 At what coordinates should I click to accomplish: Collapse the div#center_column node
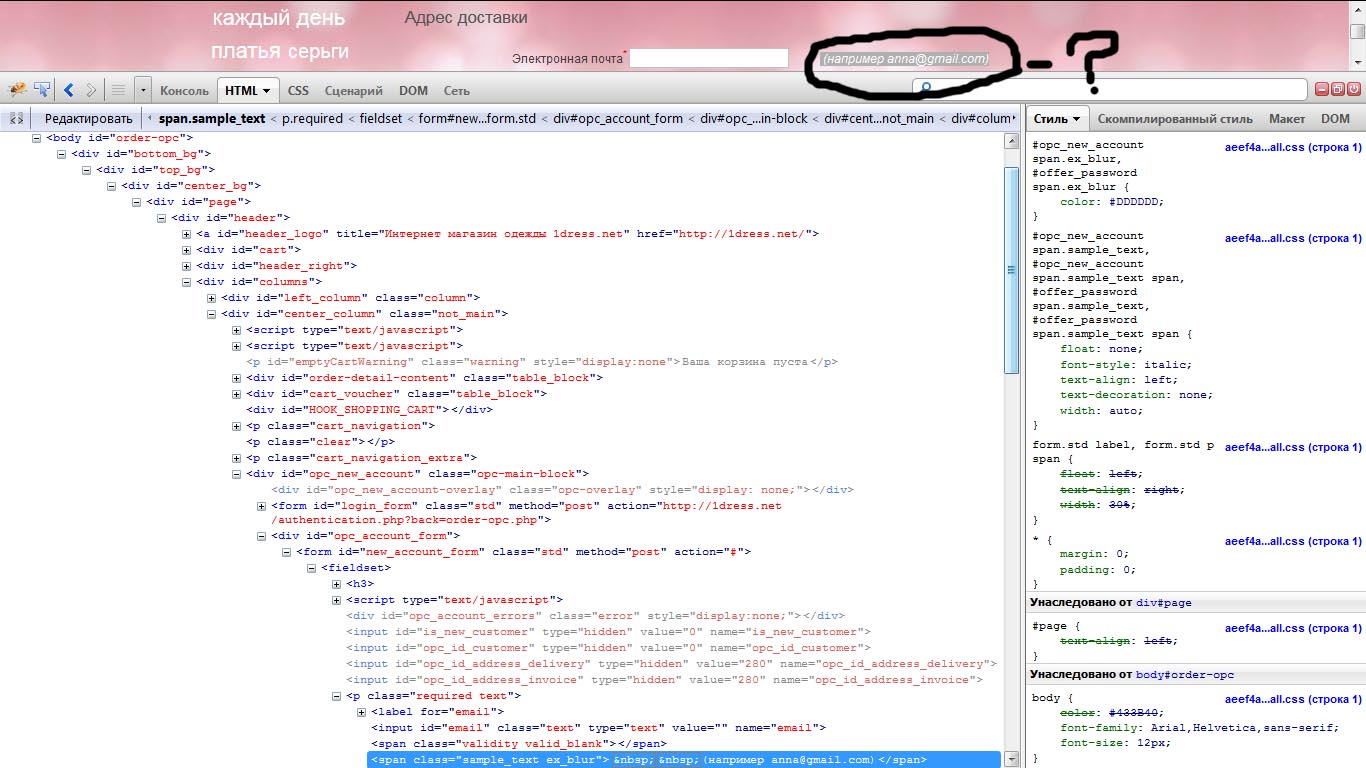212,314
